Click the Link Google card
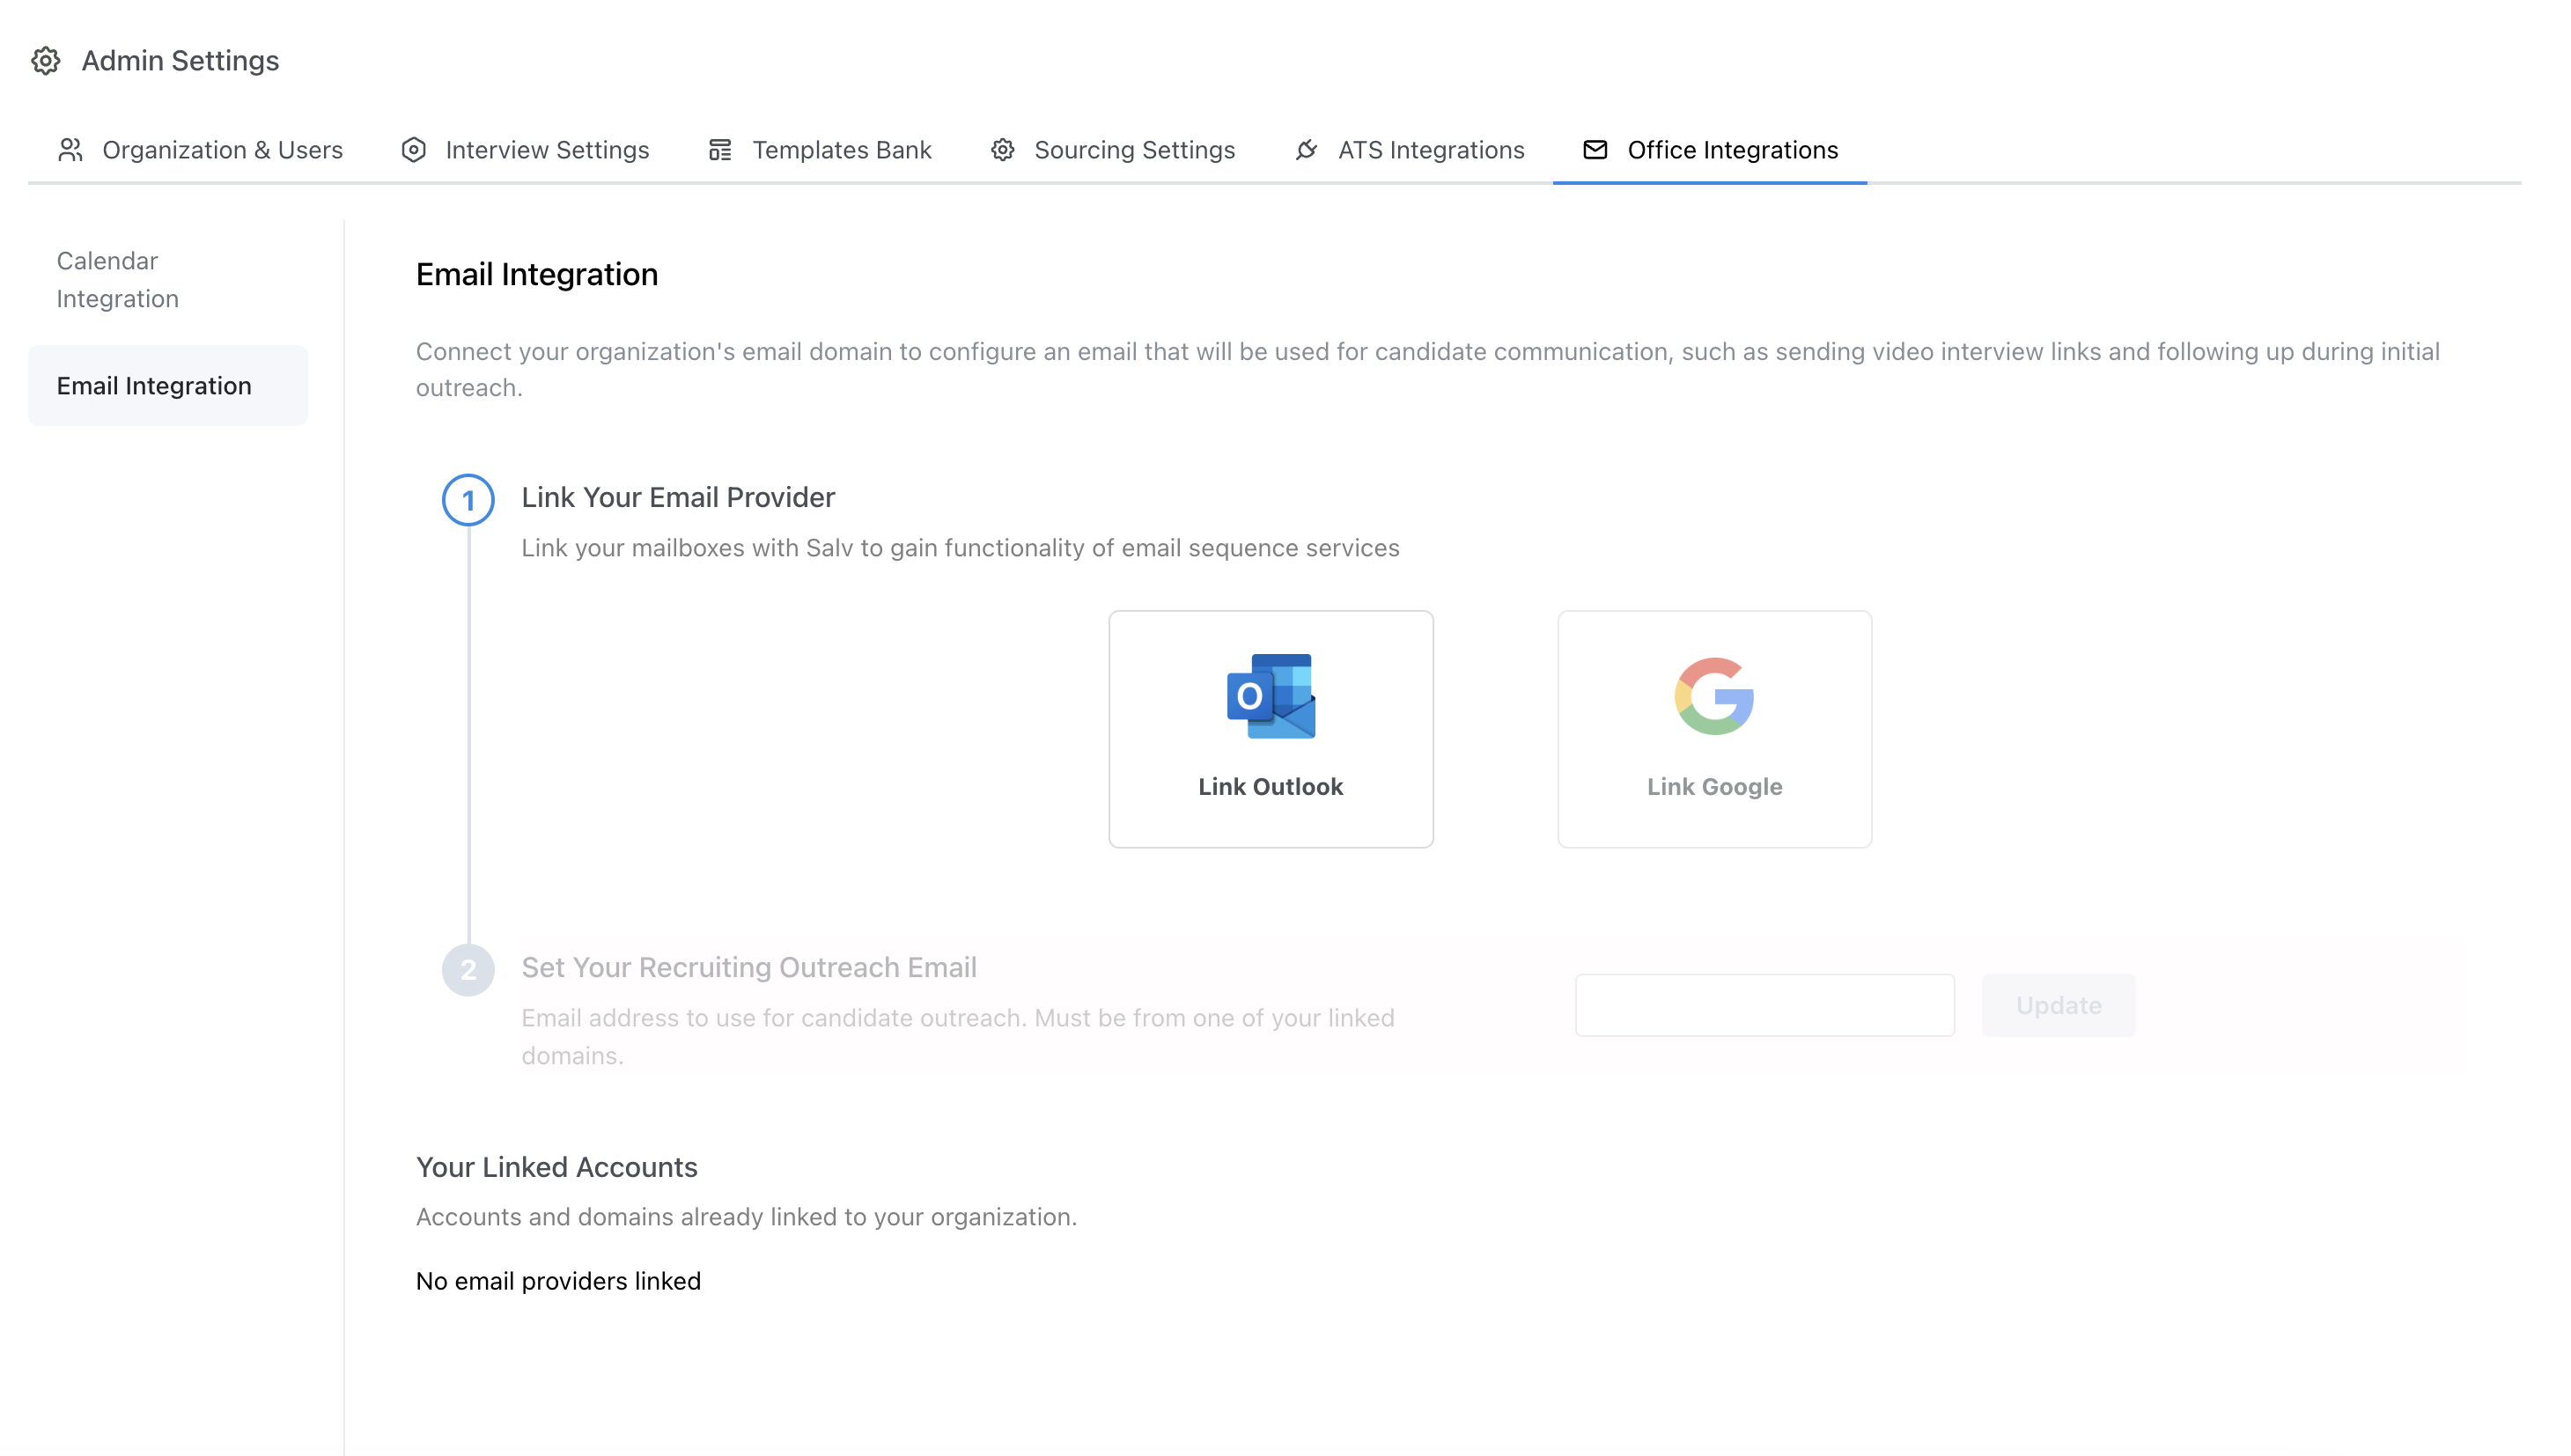The width and height of the screenshot is (2571, 1456). [x=1713, y=730]
